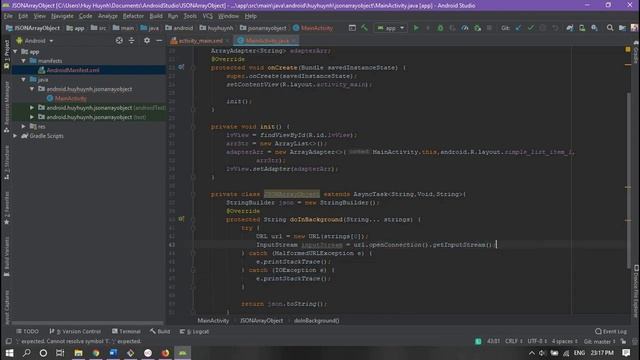Collapse the android.huyhuynh.jsonarrayobject main package
640x360 pixels.
(x=32, y=89)
